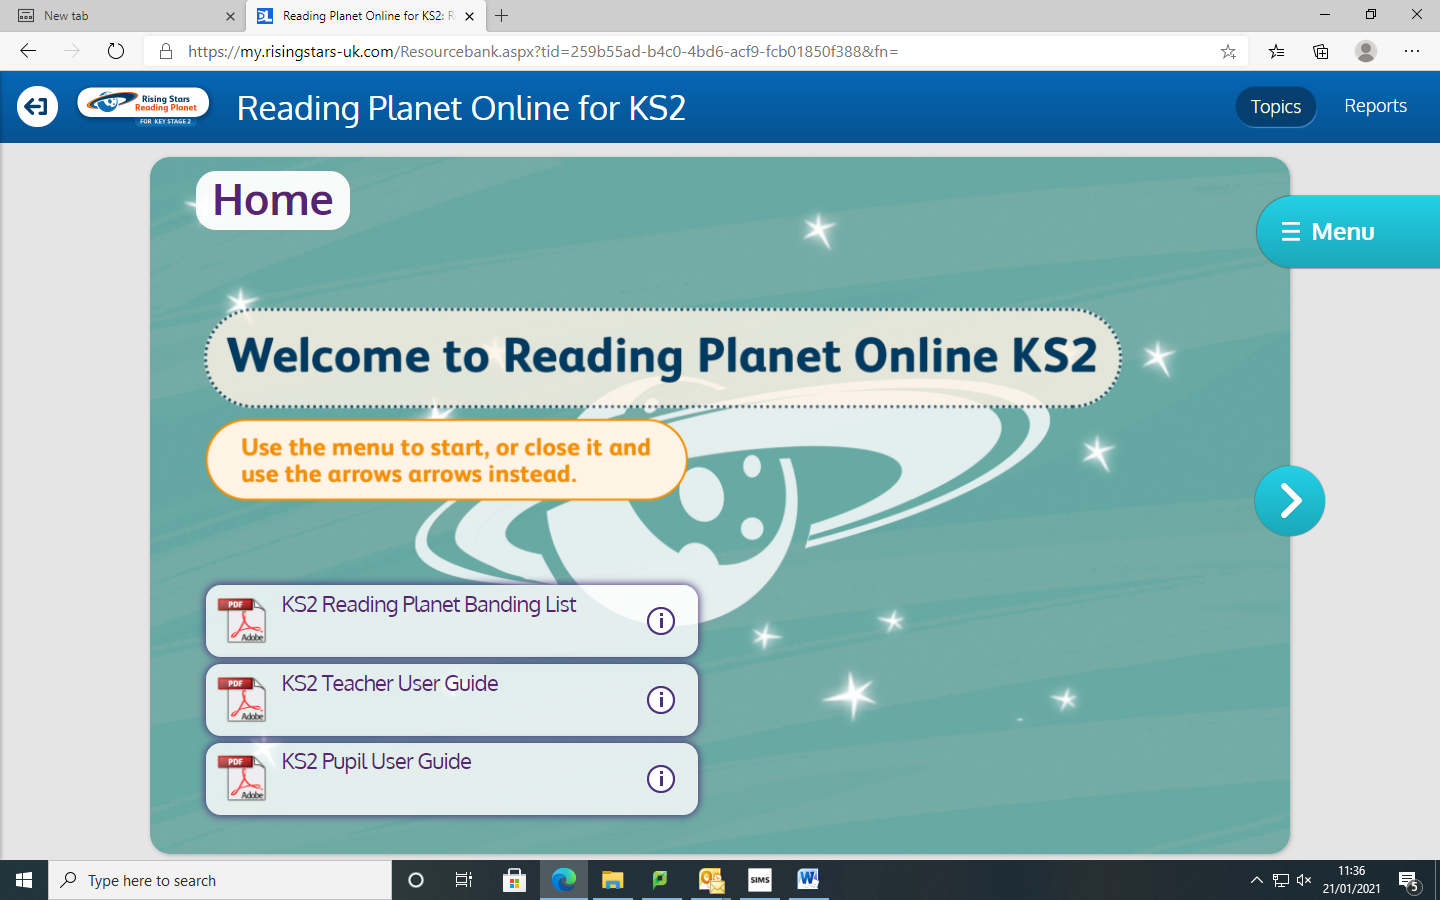Close the New tab browser tab
Viewport: 1440px width, 900px height.
point(230,16)
